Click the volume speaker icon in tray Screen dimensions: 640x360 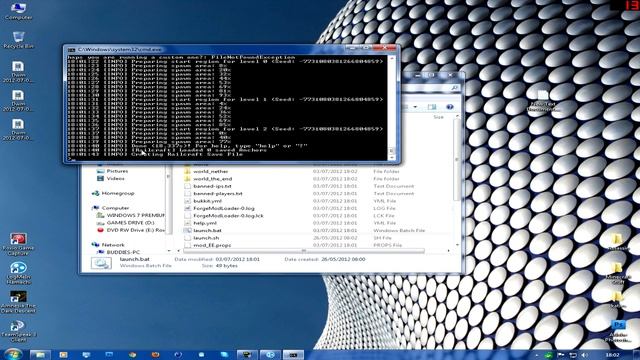tap(585, 355)
